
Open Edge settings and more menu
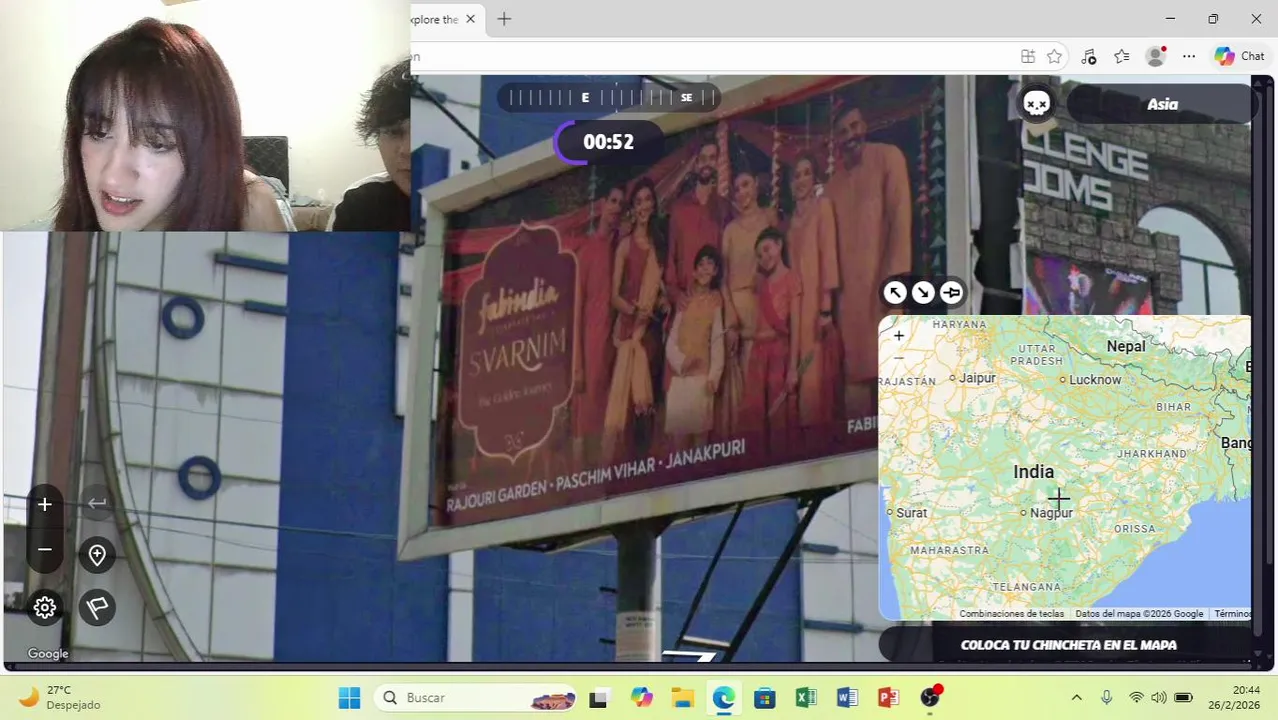(x=1189, y=57)
